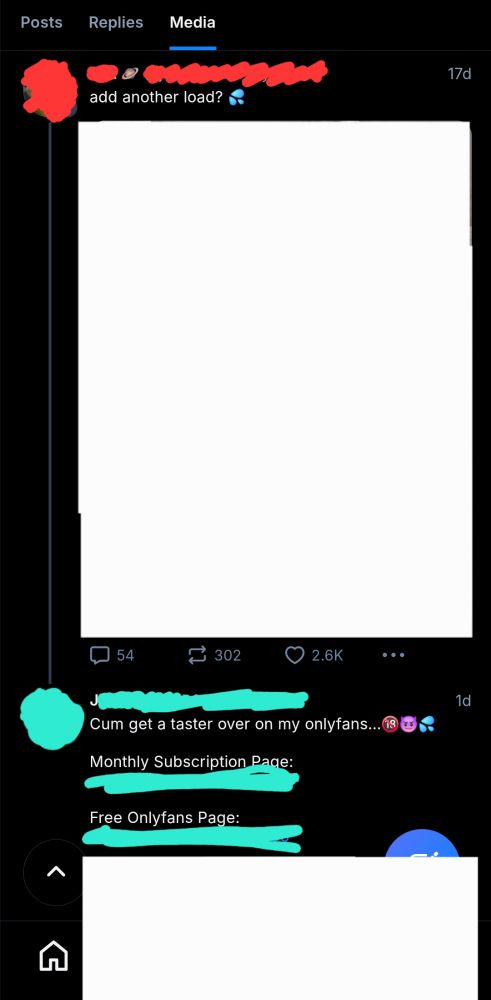
Task: Go to Home via the house icon
Action: tap(54, 957)
